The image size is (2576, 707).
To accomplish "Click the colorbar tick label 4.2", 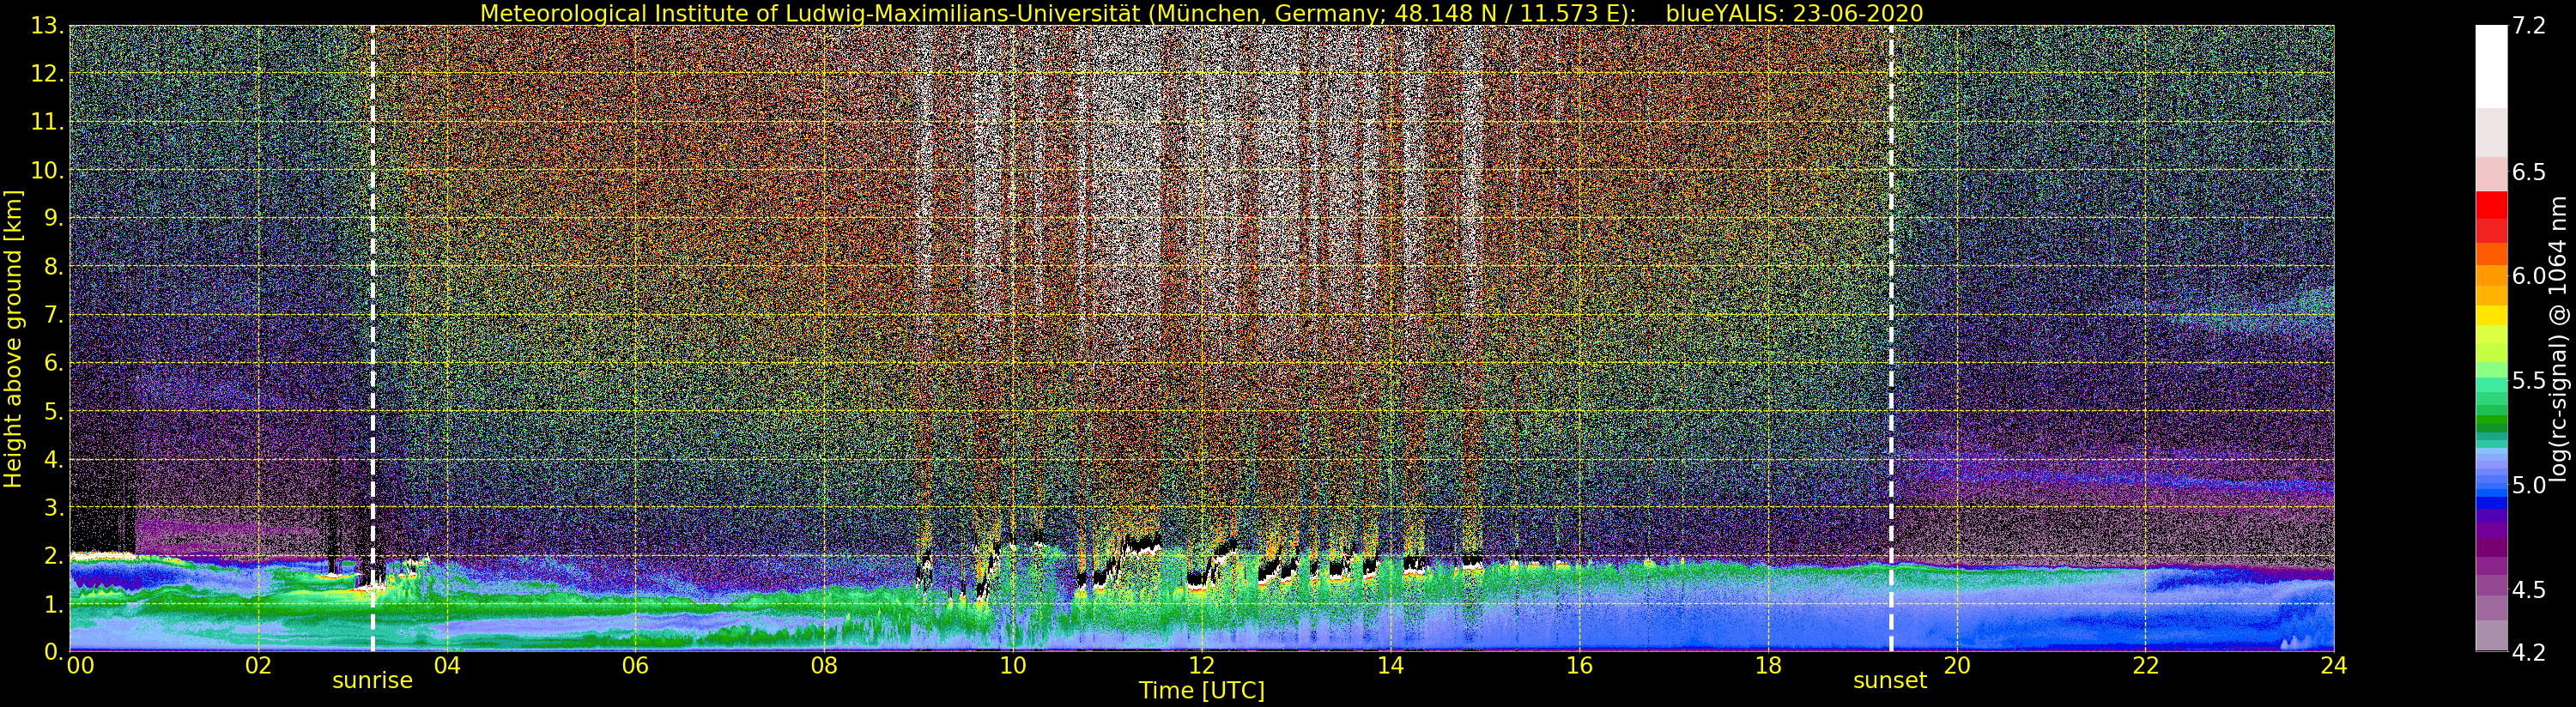I will 2529,653.
